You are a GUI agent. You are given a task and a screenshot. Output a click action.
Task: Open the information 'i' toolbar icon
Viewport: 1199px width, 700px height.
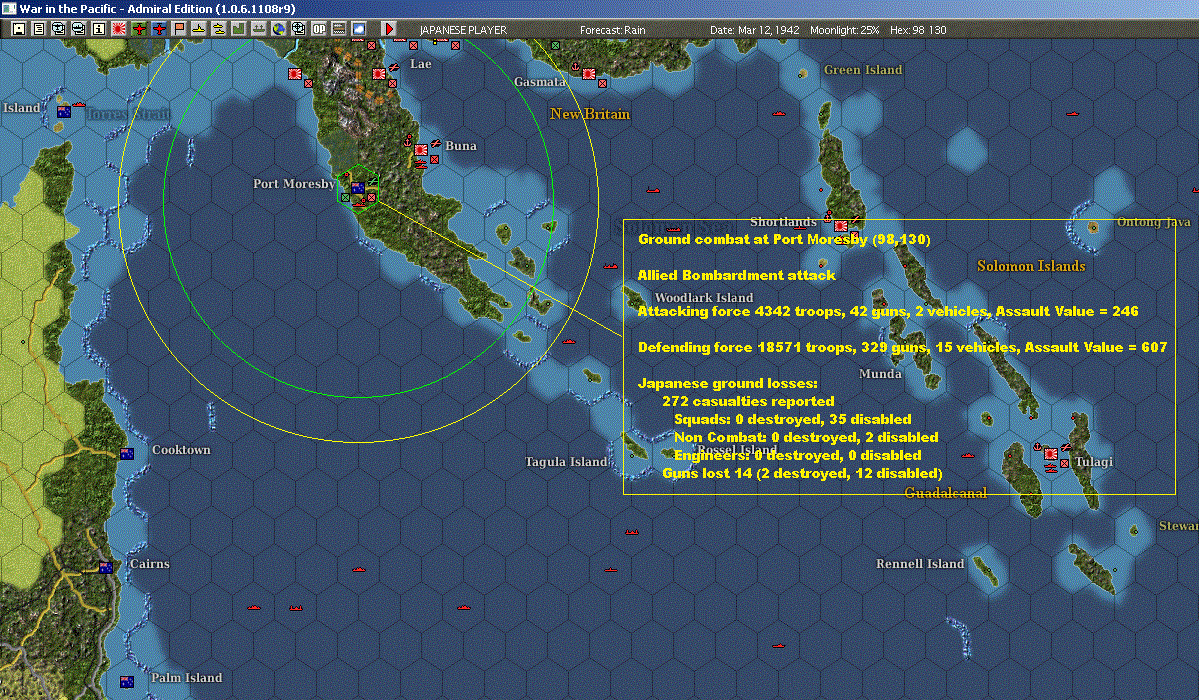pyautogui.click(x=99, y=29)
